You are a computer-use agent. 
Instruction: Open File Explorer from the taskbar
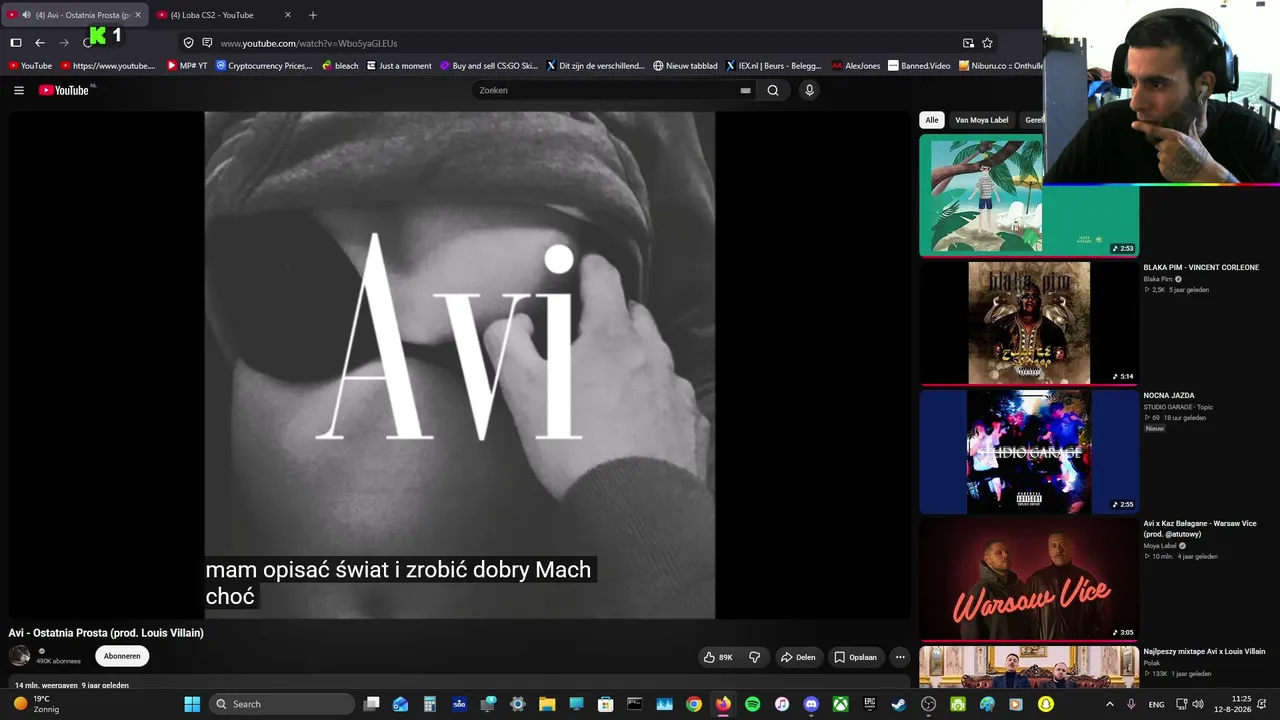tap(547, 704)
